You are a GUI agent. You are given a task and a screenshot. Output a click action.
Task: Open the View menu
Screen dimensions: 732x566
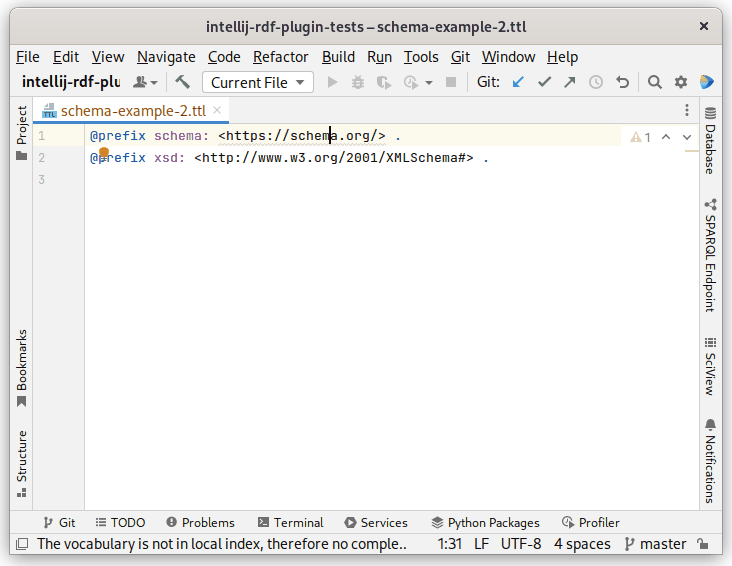coord(108,57)
